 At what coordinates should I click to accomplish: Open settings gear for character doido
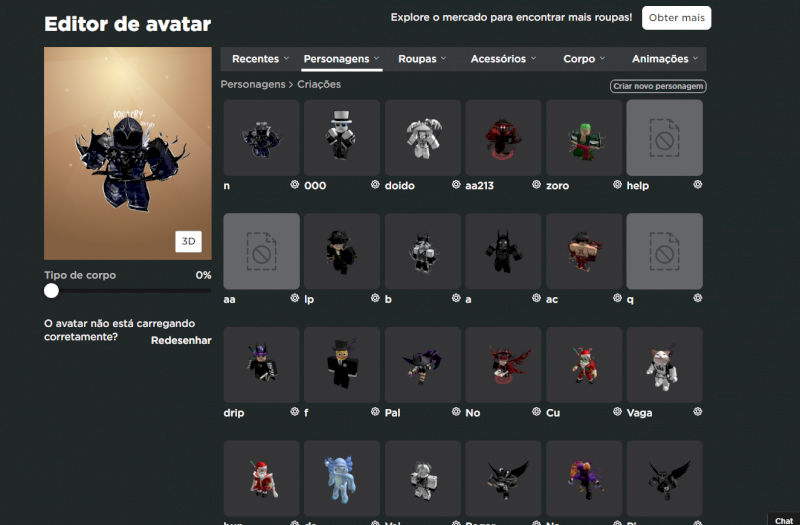coord(456,185)
